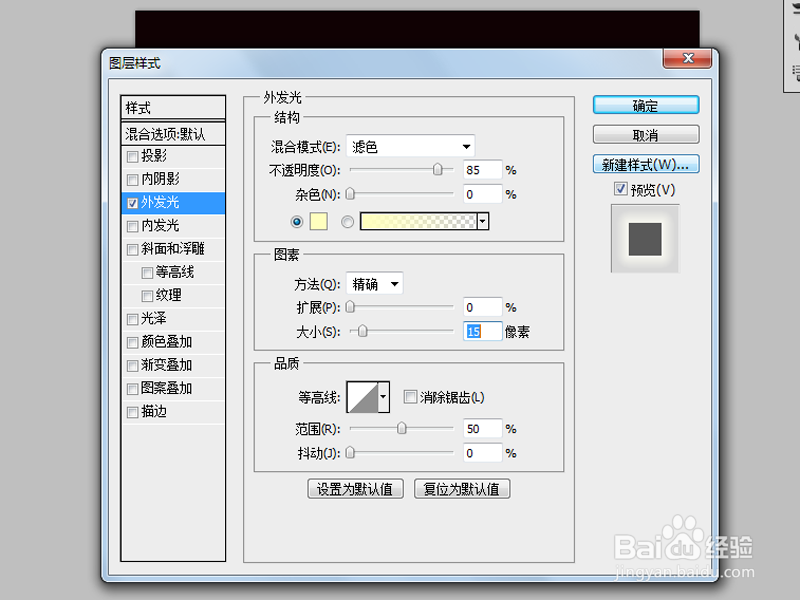The width and height of the screenshot is (800, 600).
Task: Click the yellow-to-transparent gradient bar
Action: pos(418,221)
